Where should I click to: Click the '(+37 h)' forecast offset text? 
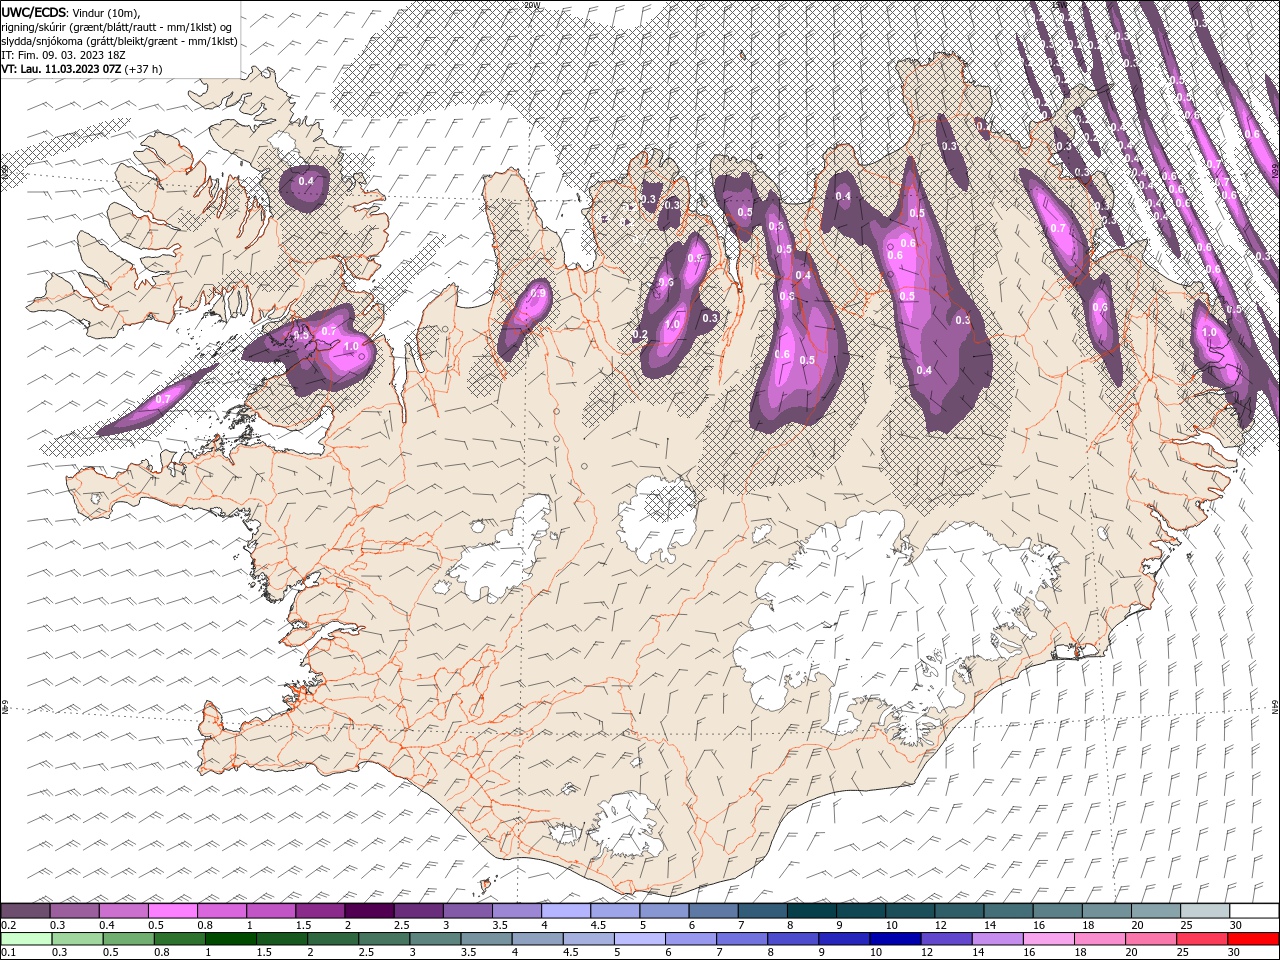click(144, 69)
